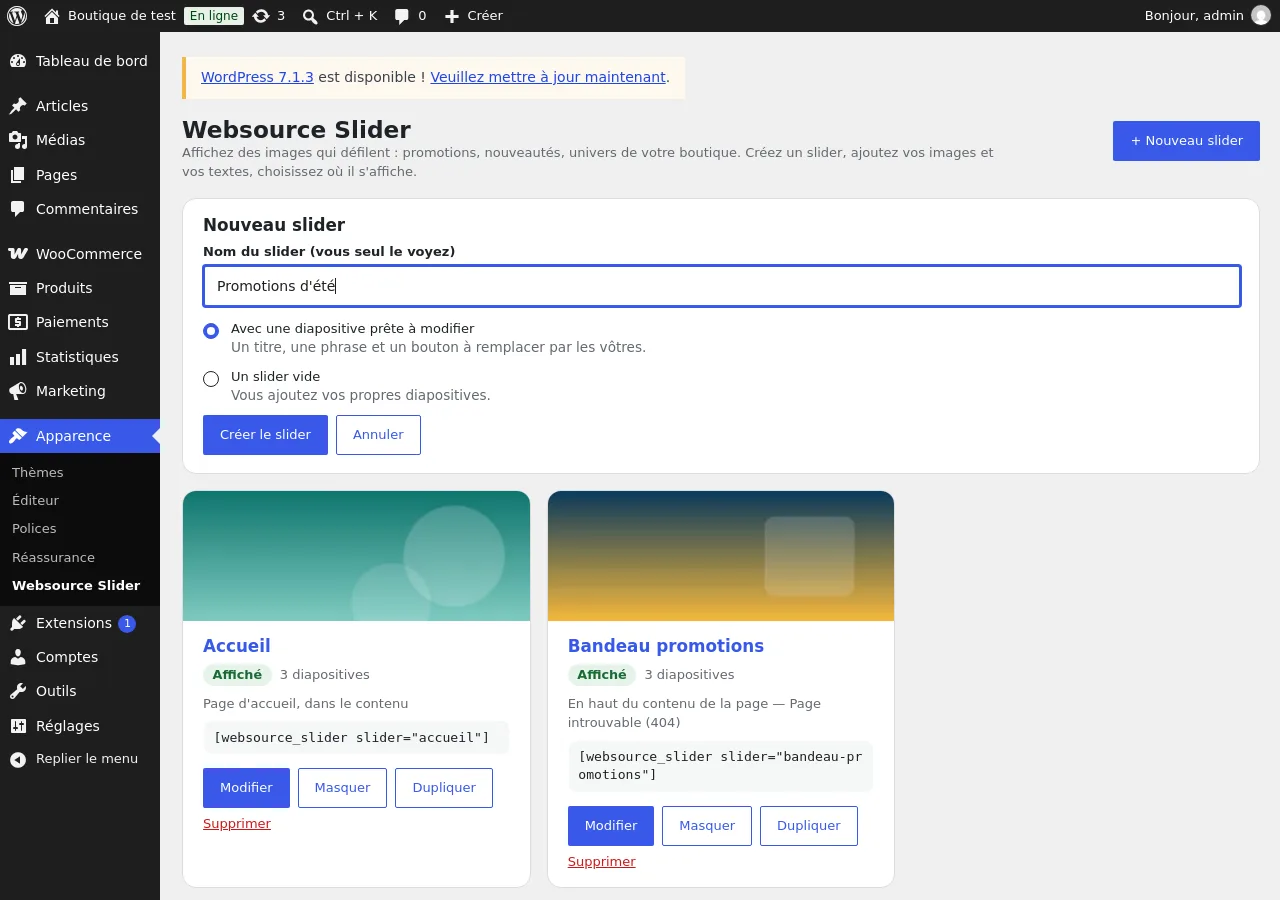Open the comments bubble icon in top bar

(x=402, y=16)
